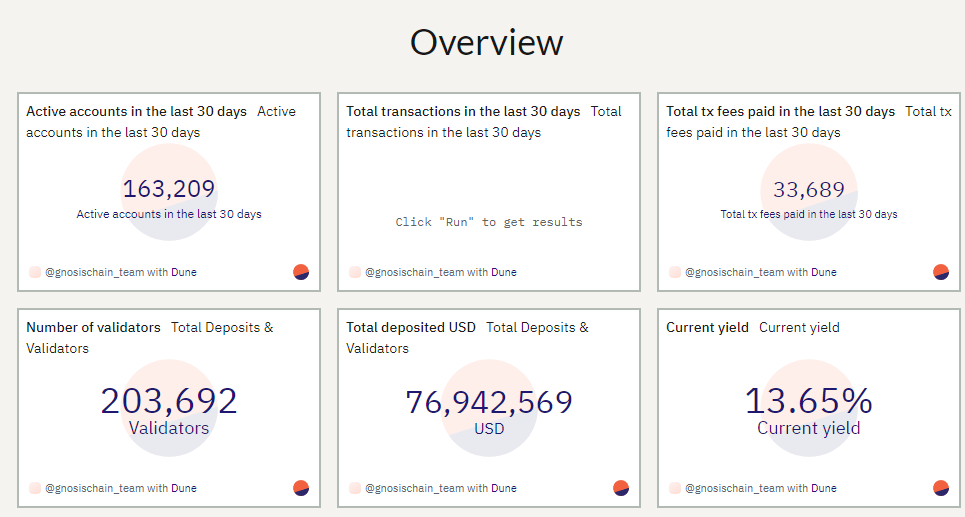The height and width of the screenshot is (517, 965).
Task: Open @gnosischain_team link in Total transactions card
Action: tap(414, 272)
